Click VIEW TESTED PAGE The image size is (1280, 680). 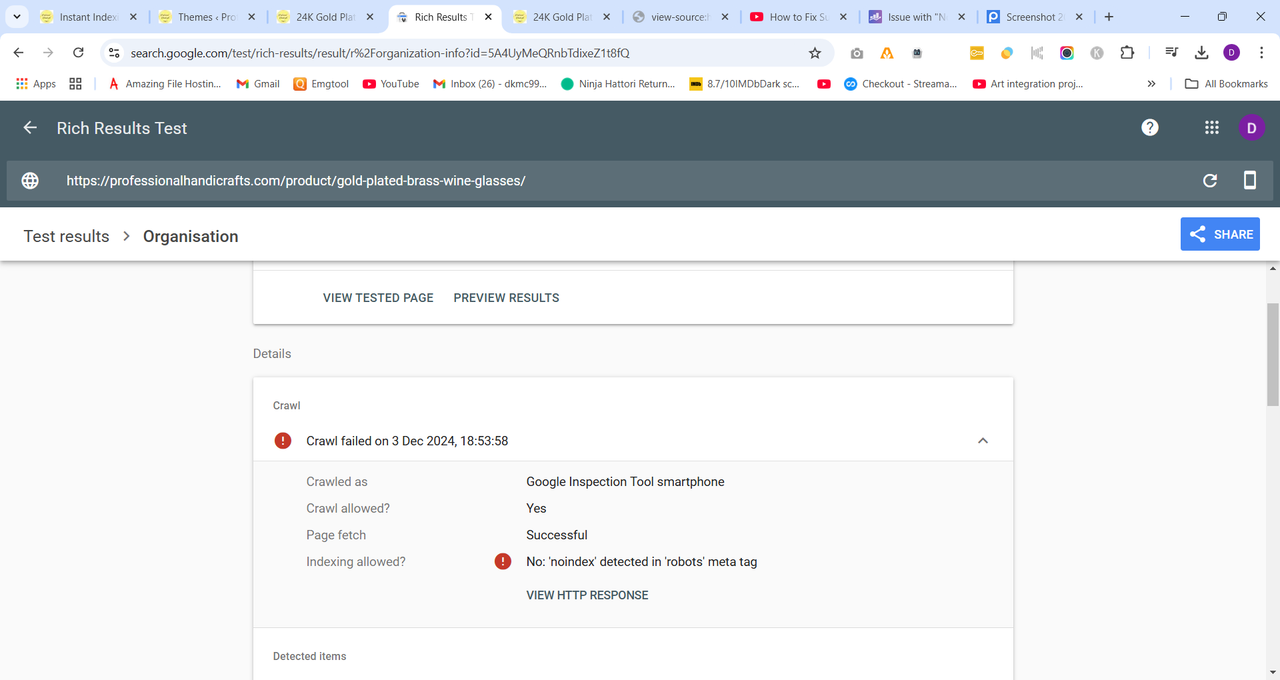pos(378,298)
